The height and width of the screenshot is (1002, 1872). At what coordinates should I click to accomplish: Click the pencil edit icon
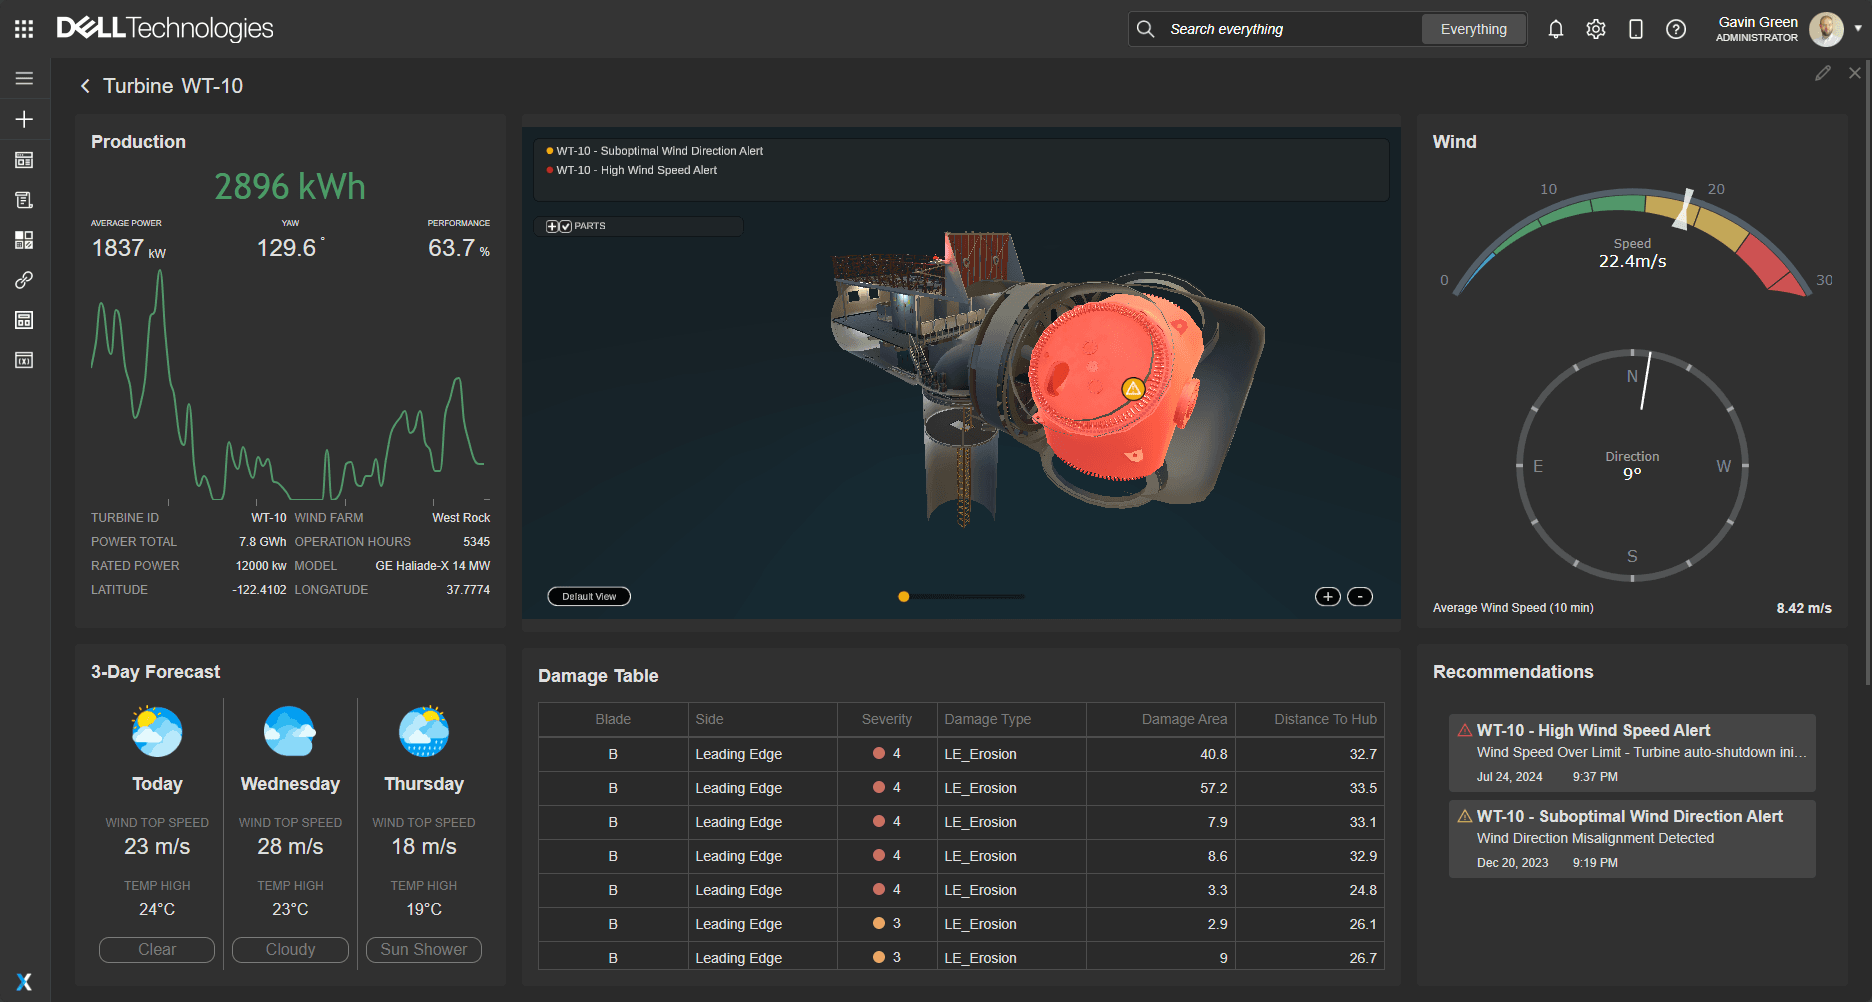(x=1822, y=73)
